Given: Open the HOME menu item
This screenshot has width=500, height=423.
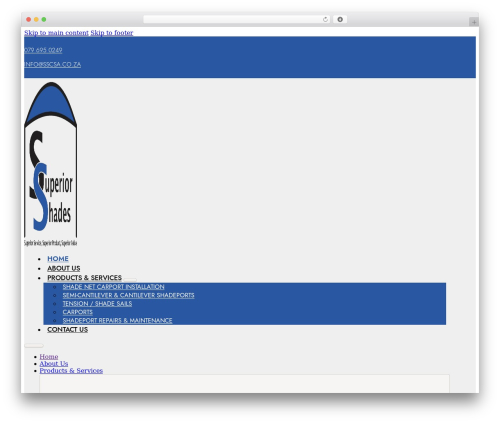Looking at the screenshot, I should [58, 259].
